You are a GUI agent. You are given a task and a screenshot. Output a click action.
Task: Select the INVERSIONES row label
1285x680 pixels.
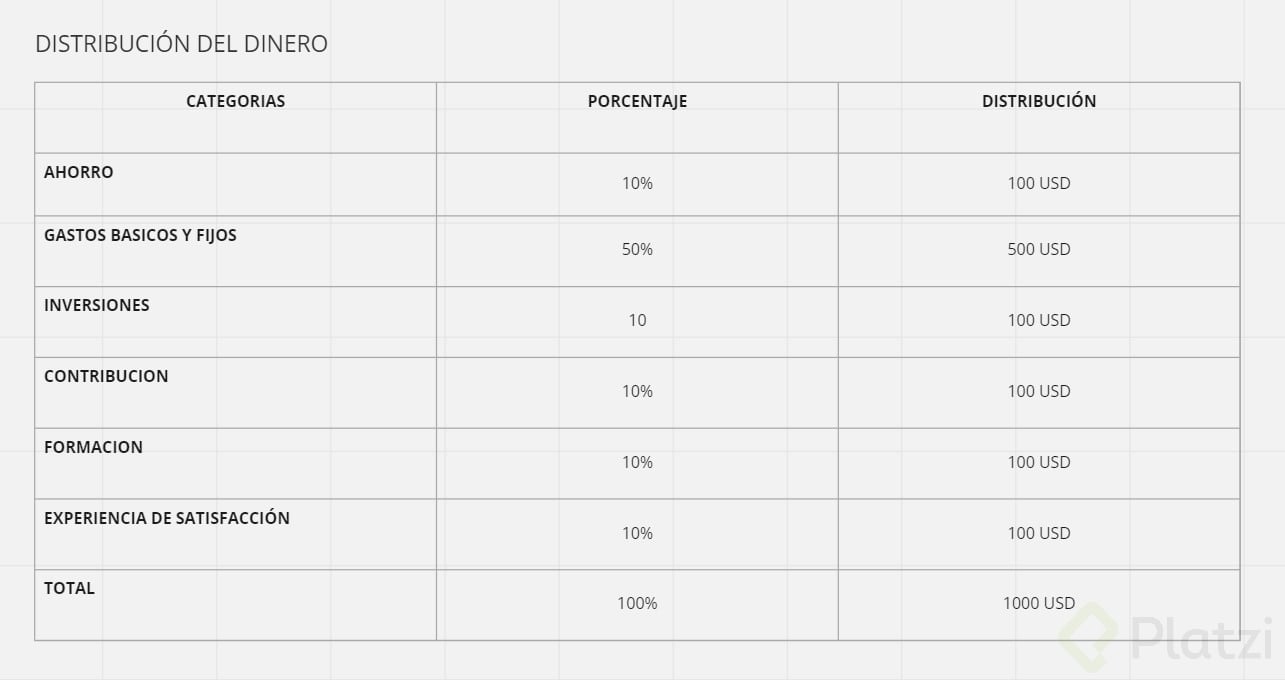[x=97, y=305]
